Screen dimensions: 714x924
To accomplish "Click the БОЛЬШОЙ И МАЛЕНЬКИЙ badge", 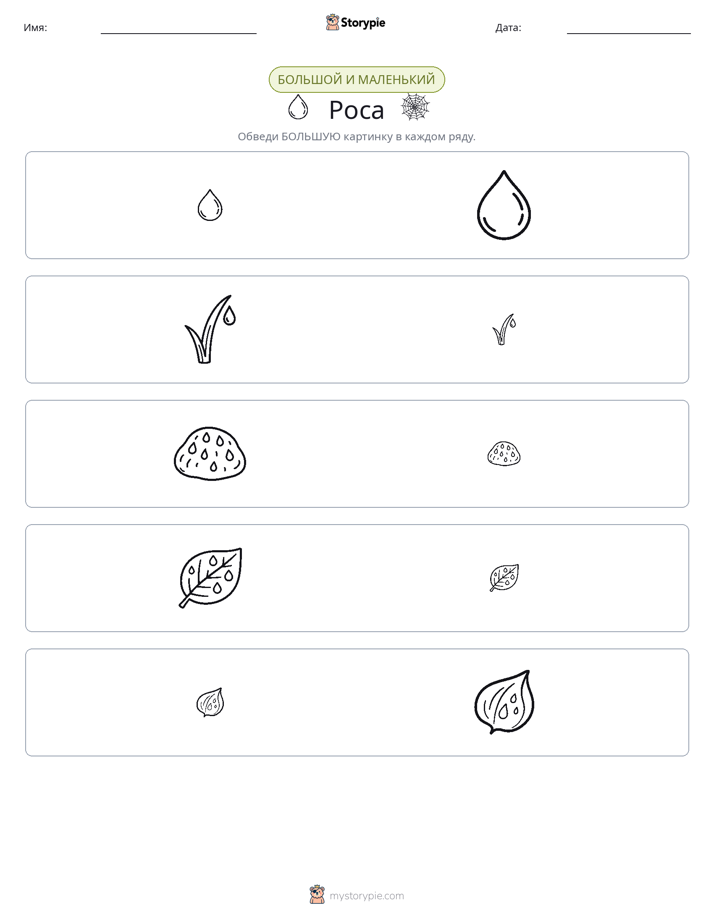I will (356, 80).
